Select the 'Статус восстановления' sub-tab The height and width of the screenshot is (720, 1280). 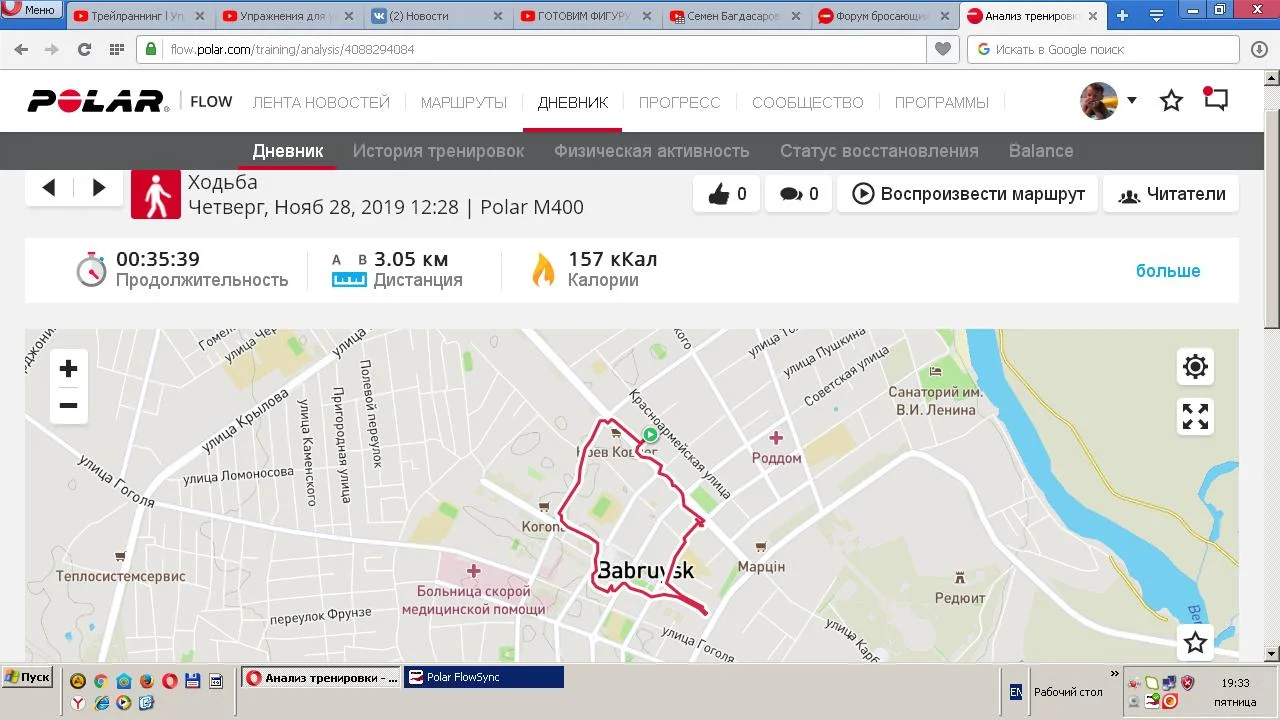coord(879,151)
